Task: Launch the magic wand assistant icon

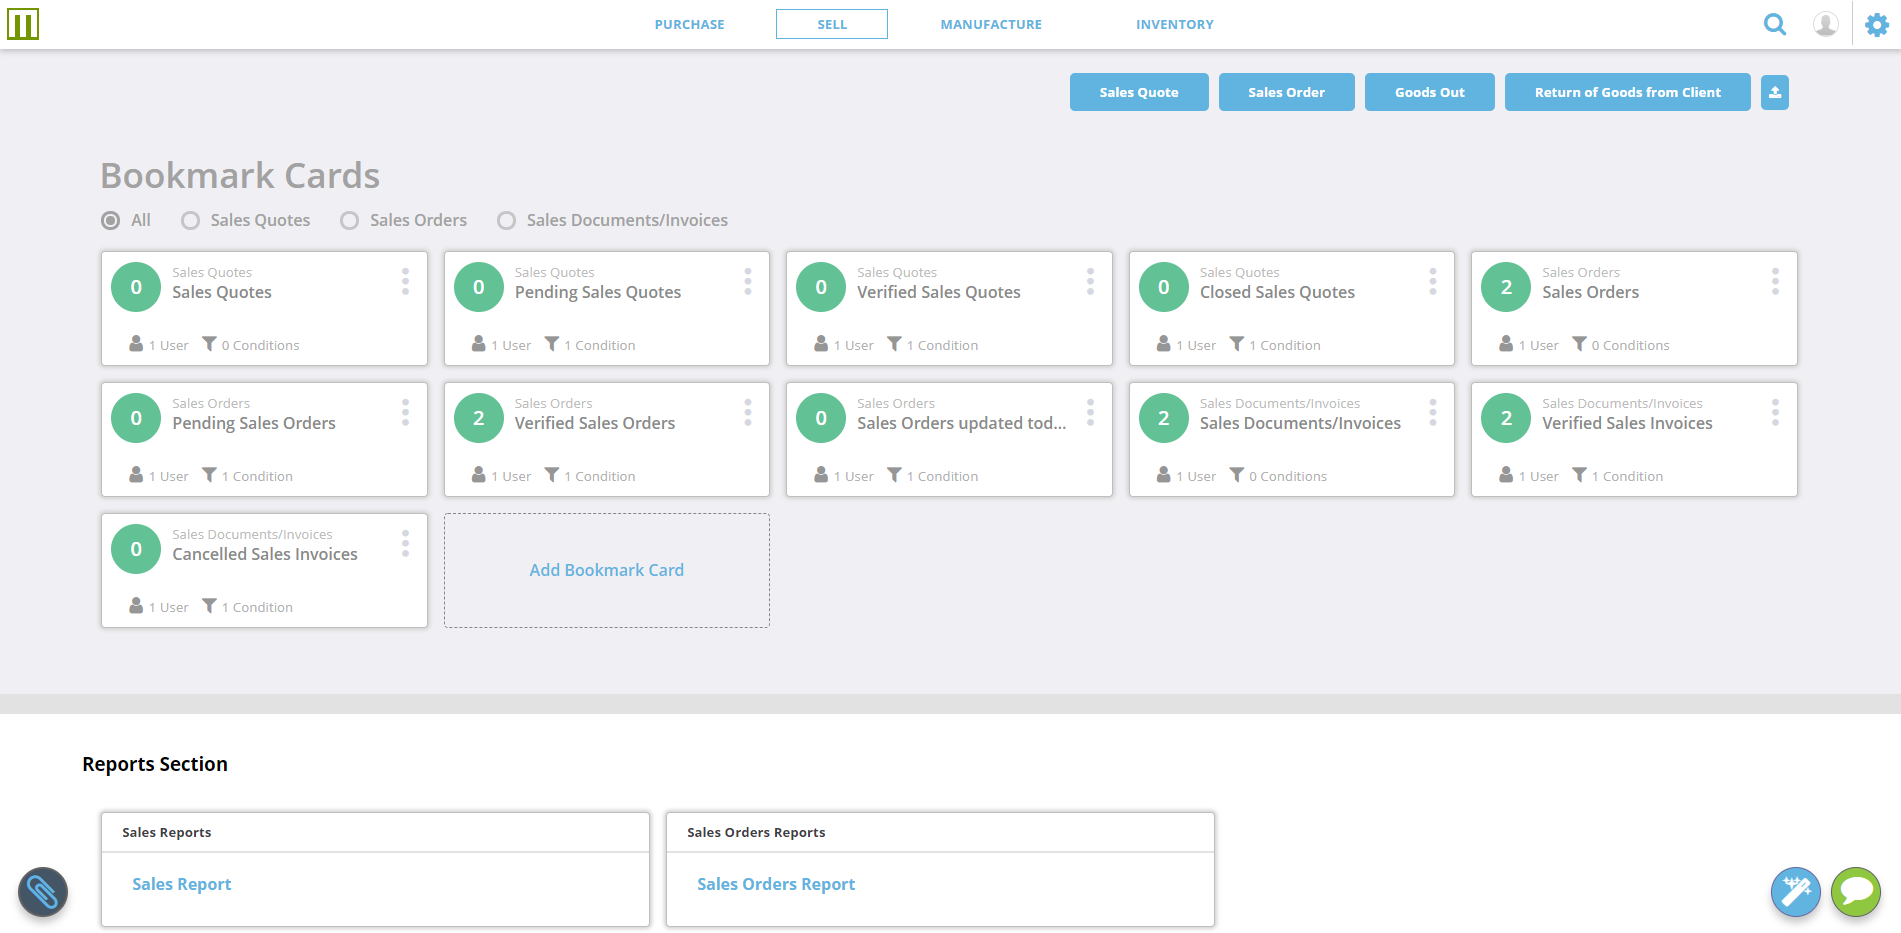Action: point(1795,891)
